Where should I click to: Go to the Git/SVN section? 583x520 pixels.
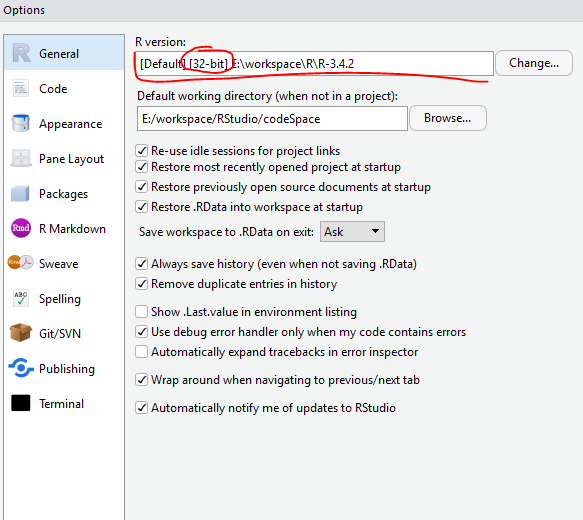[64, 333]
